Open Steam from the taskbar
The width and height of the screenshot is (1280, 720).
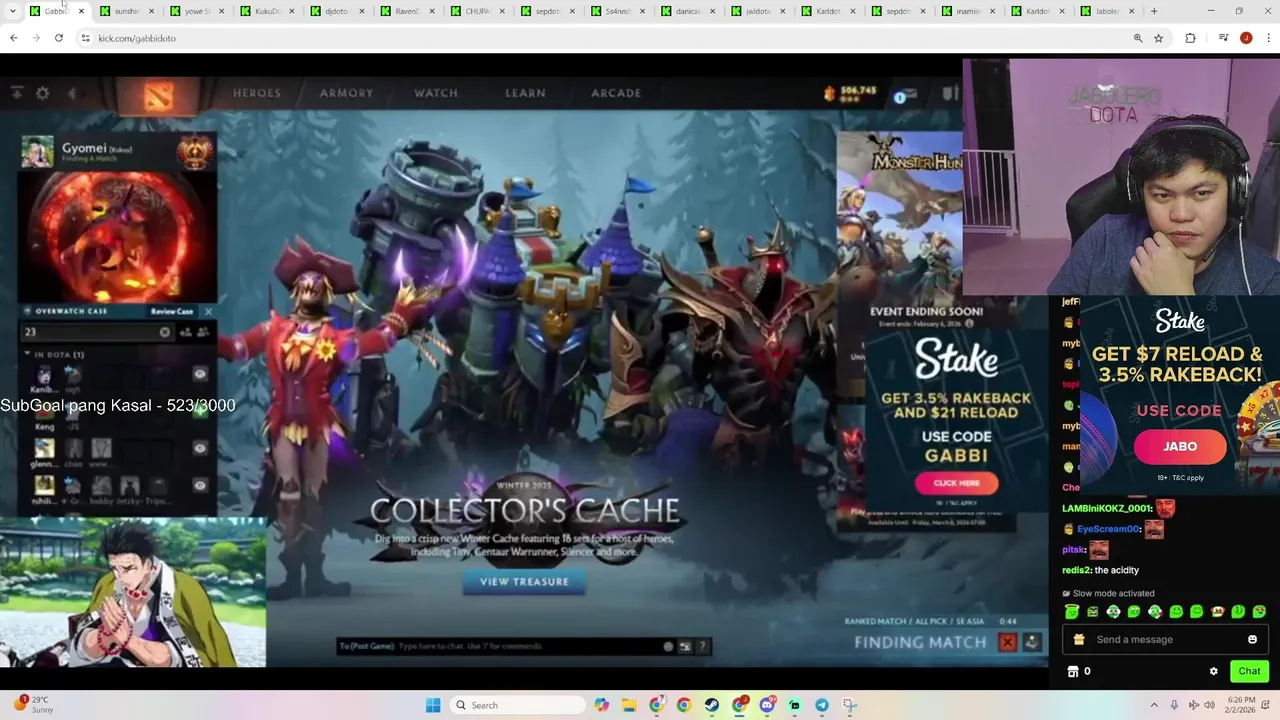(x=712, y=705)
